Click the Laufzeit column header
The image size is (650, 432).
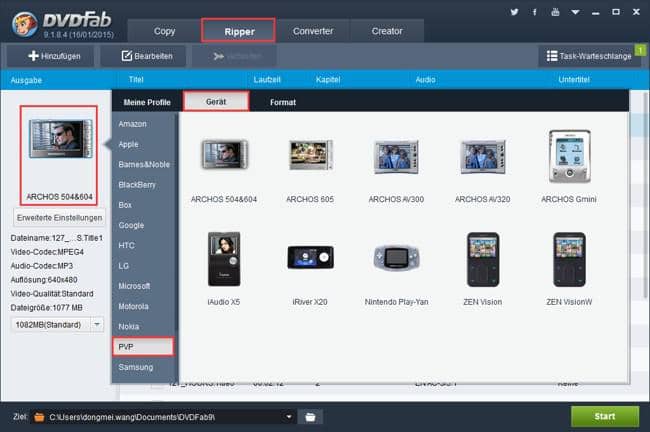pos(267,79)
